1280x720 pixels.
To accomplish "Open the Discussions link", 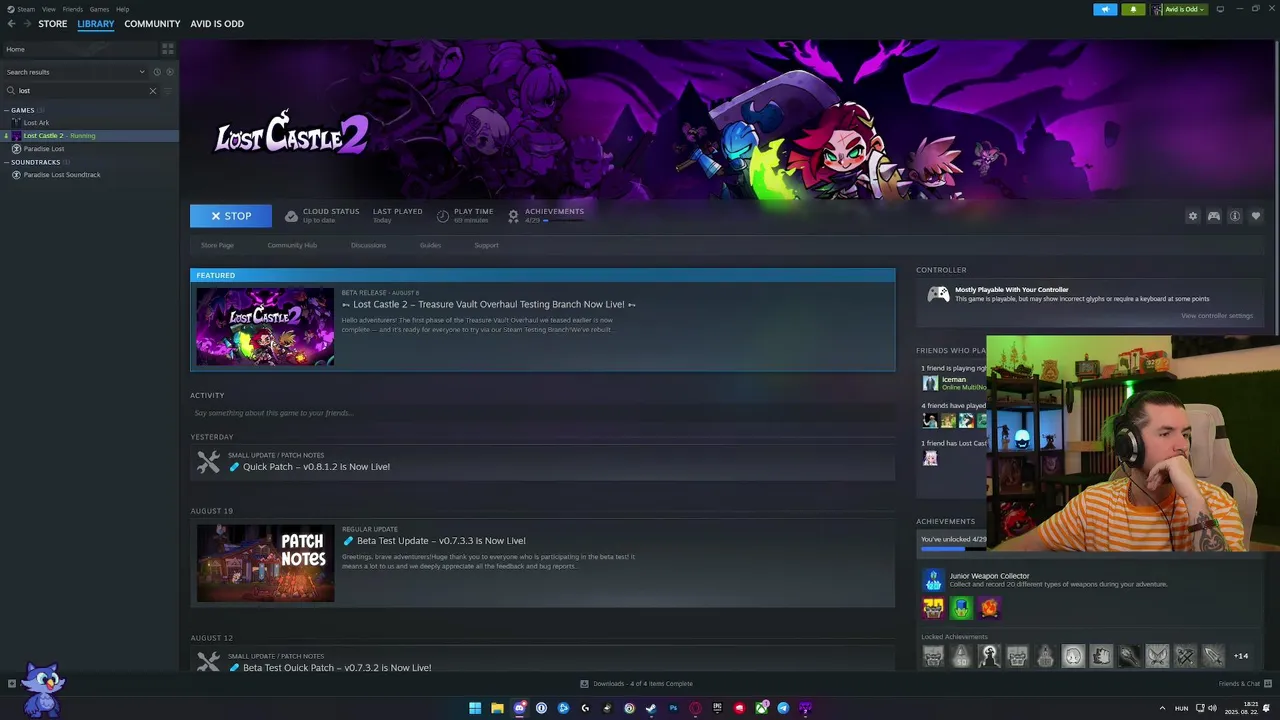I will 368,245.
